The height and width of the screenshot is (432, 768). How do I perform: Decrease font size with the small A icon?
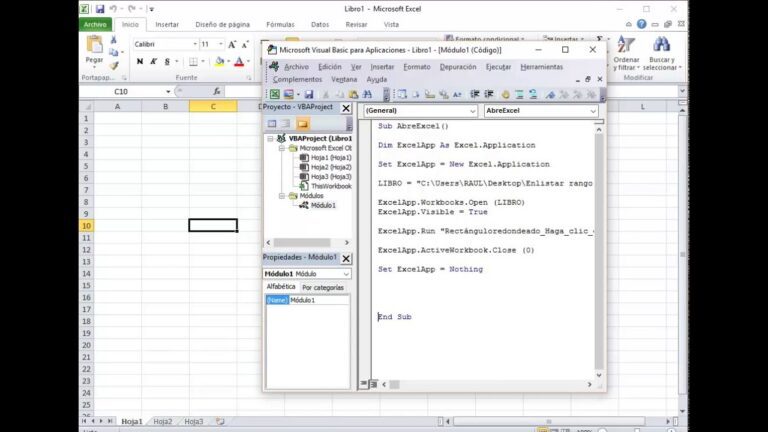[x=245, y=44]
